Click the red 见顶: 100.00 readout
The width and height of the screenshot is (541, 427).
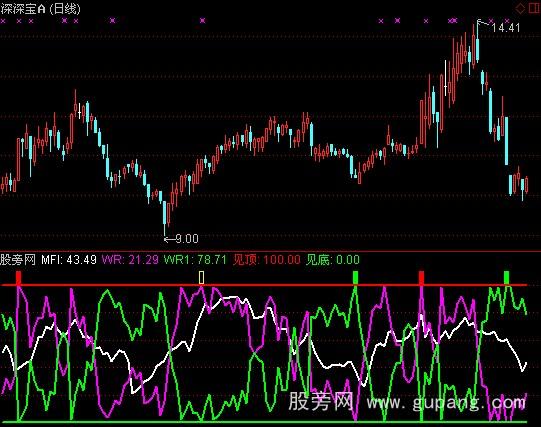266,259
